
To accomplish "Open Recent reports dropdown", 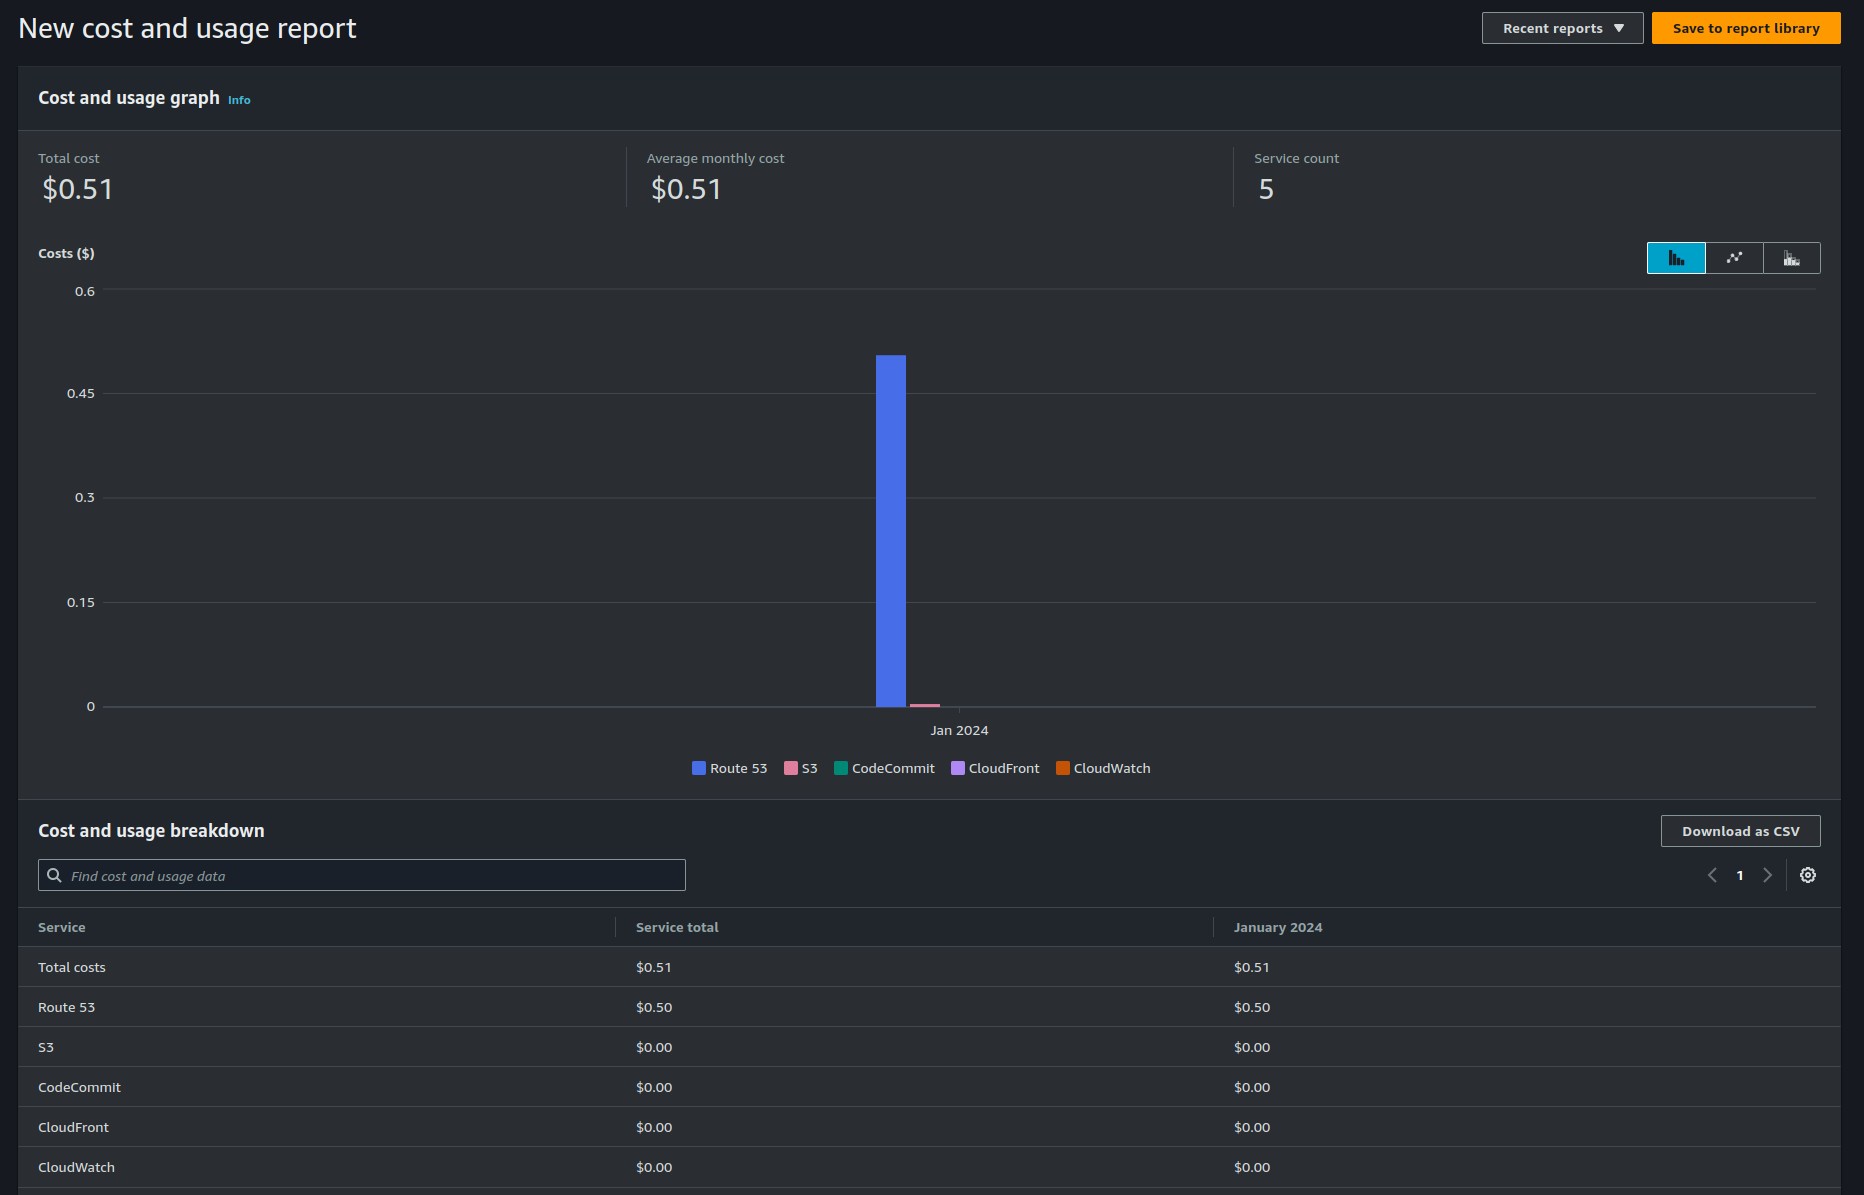I will 1562,28.
